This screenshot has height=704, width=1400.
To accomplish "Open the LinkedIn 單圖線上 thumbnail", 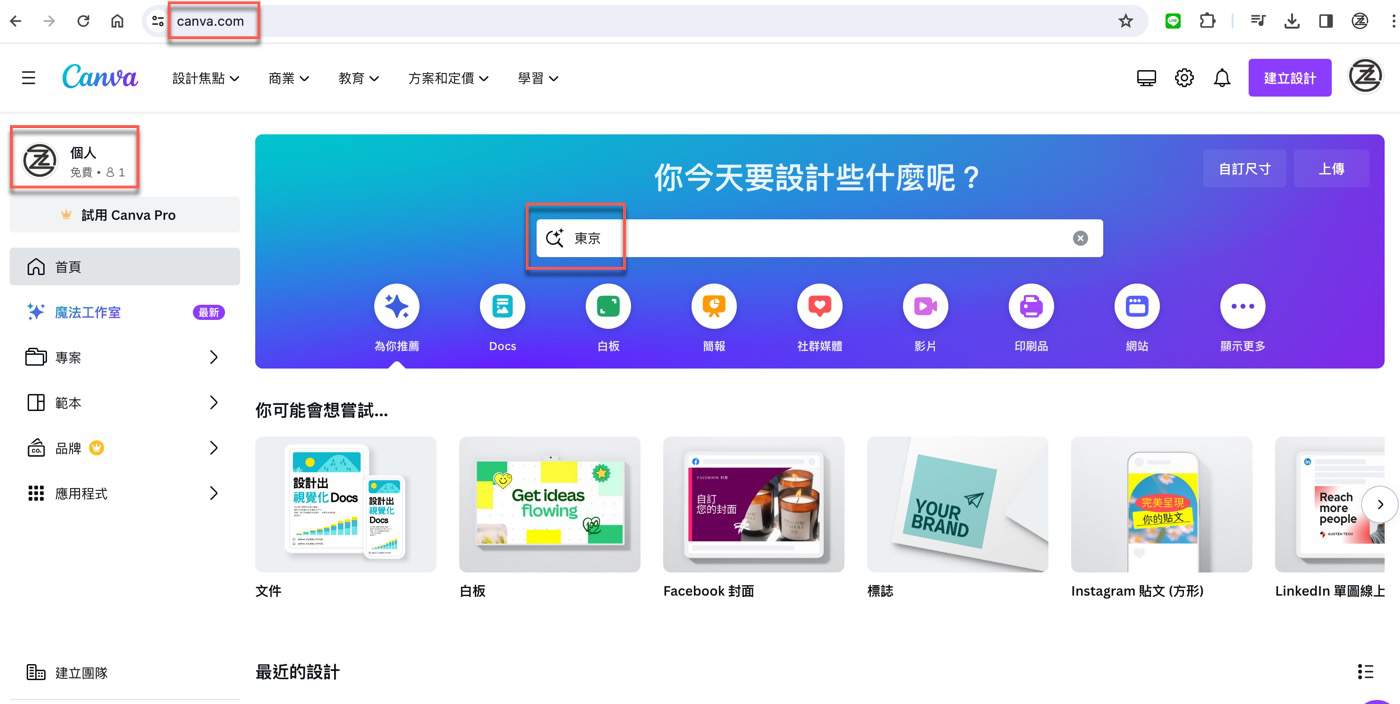I will (x=1330, y=504).
